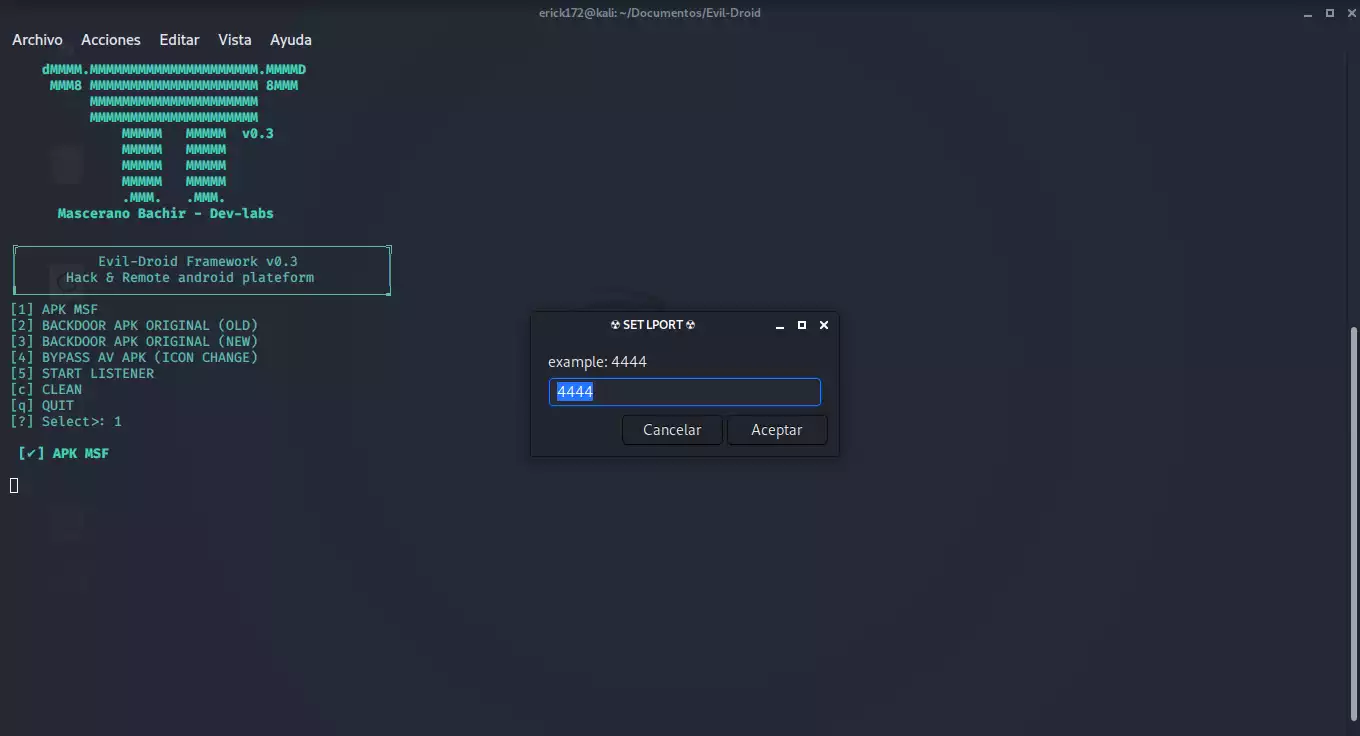Click the terminal window title text
1360x736 pixels.
click(x=649, y=13)
